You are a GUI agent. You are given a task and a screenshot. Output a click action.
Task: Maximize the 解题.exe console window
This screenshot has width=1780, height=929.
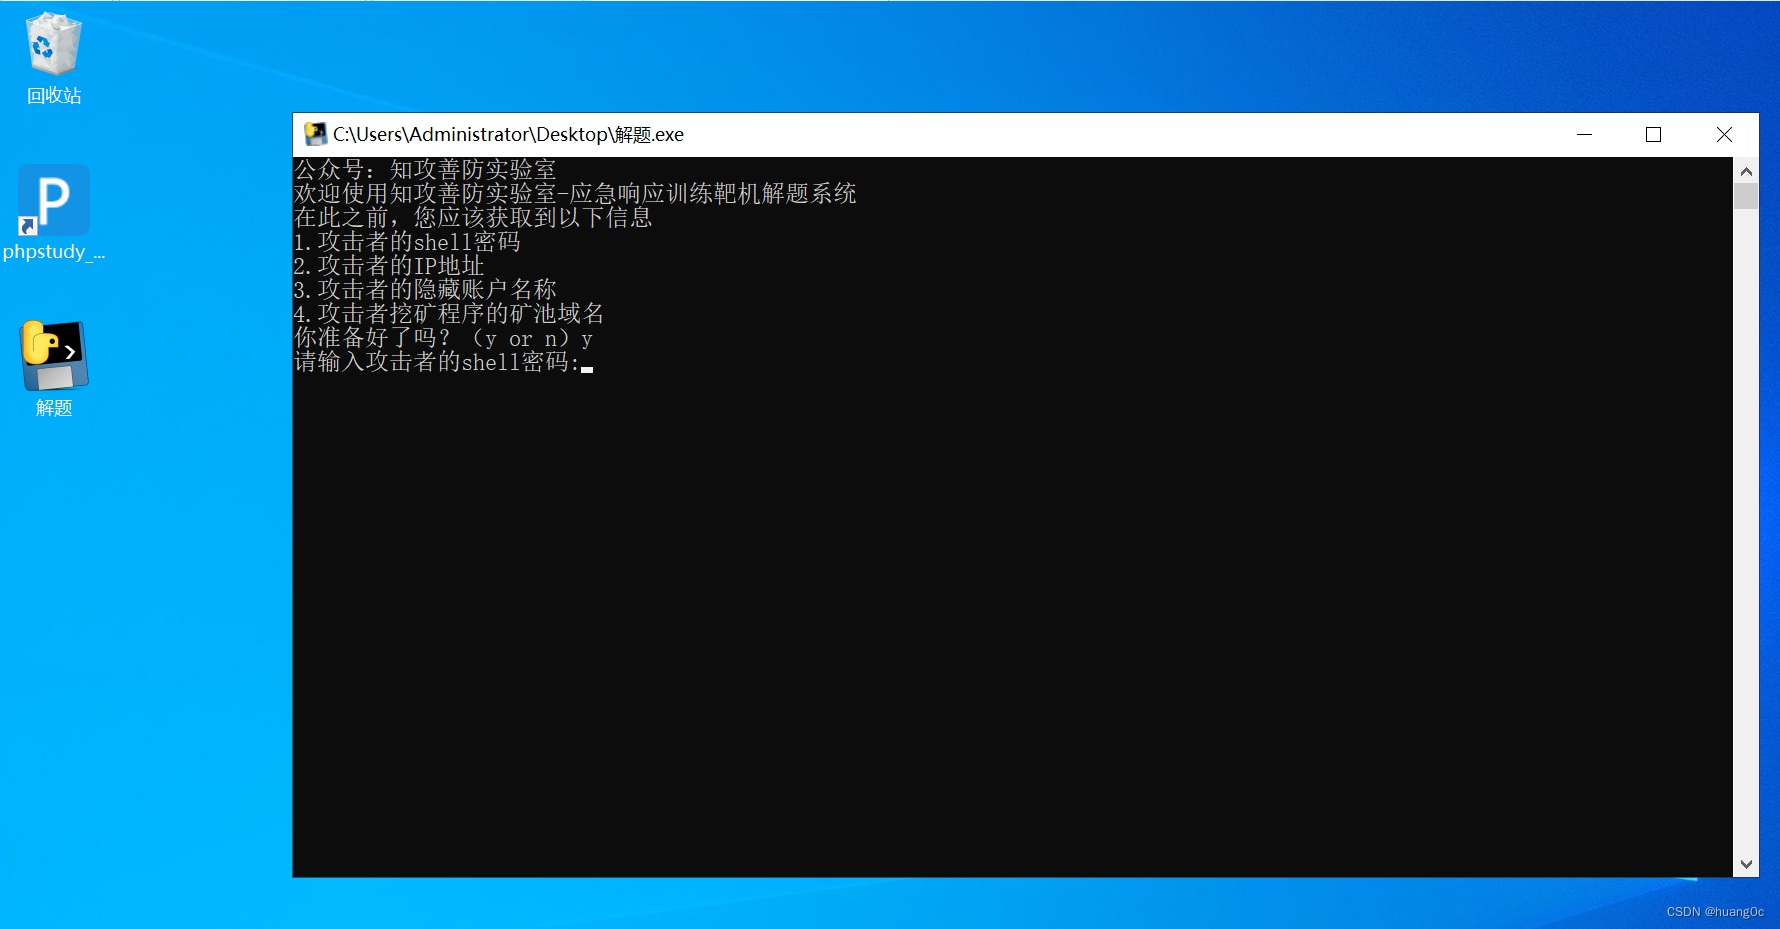pyautogui.click(x=1653, y=134)
